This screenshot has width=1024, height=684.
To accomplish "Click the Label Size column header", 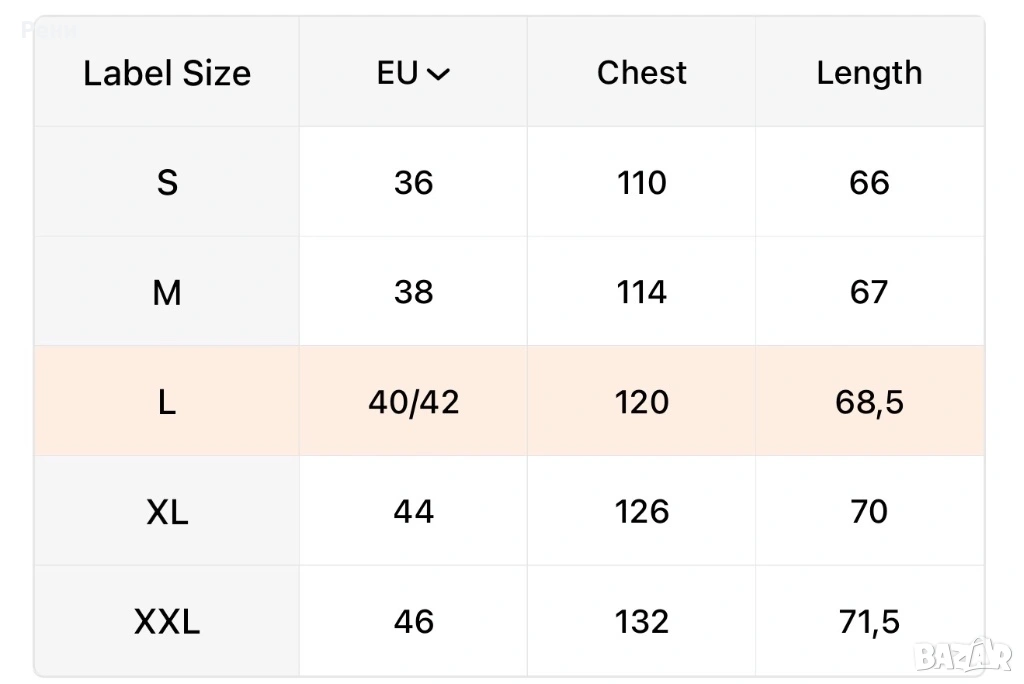I will 167,73.
